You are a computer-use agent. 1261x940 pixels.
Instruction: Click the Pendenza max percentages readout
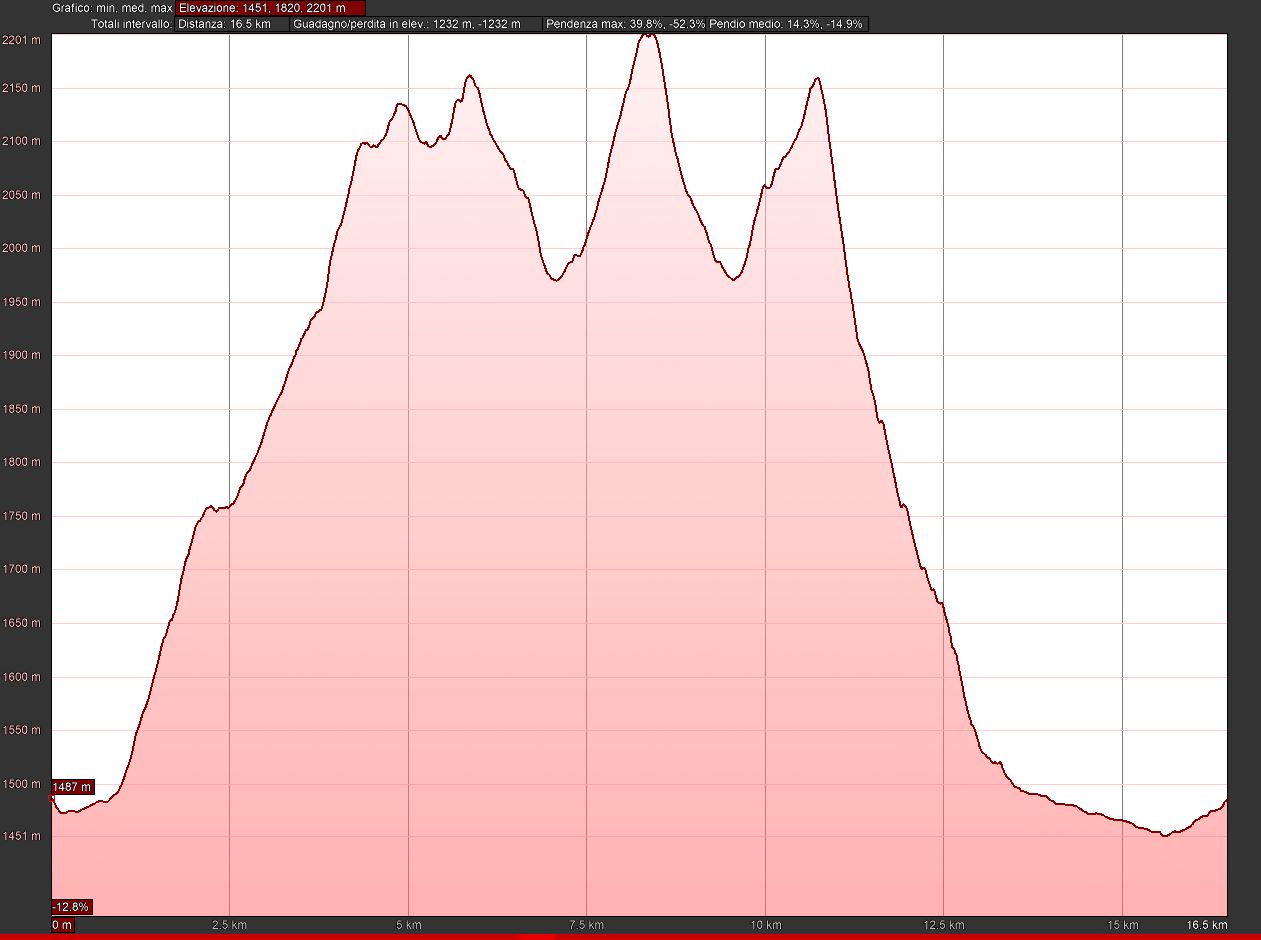tap(624, 24)
